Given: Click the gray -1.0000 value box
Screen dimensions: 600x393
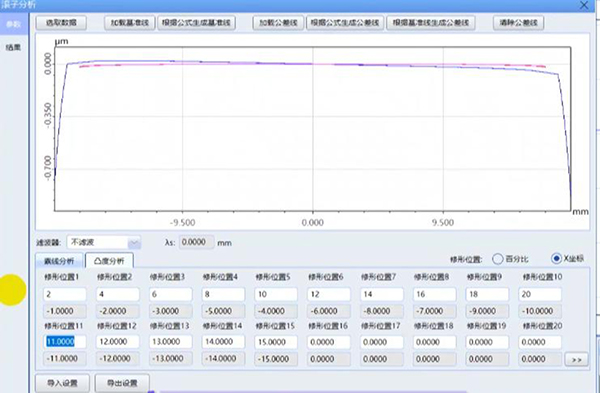Looking at the screenshot, I should point(65,311).
